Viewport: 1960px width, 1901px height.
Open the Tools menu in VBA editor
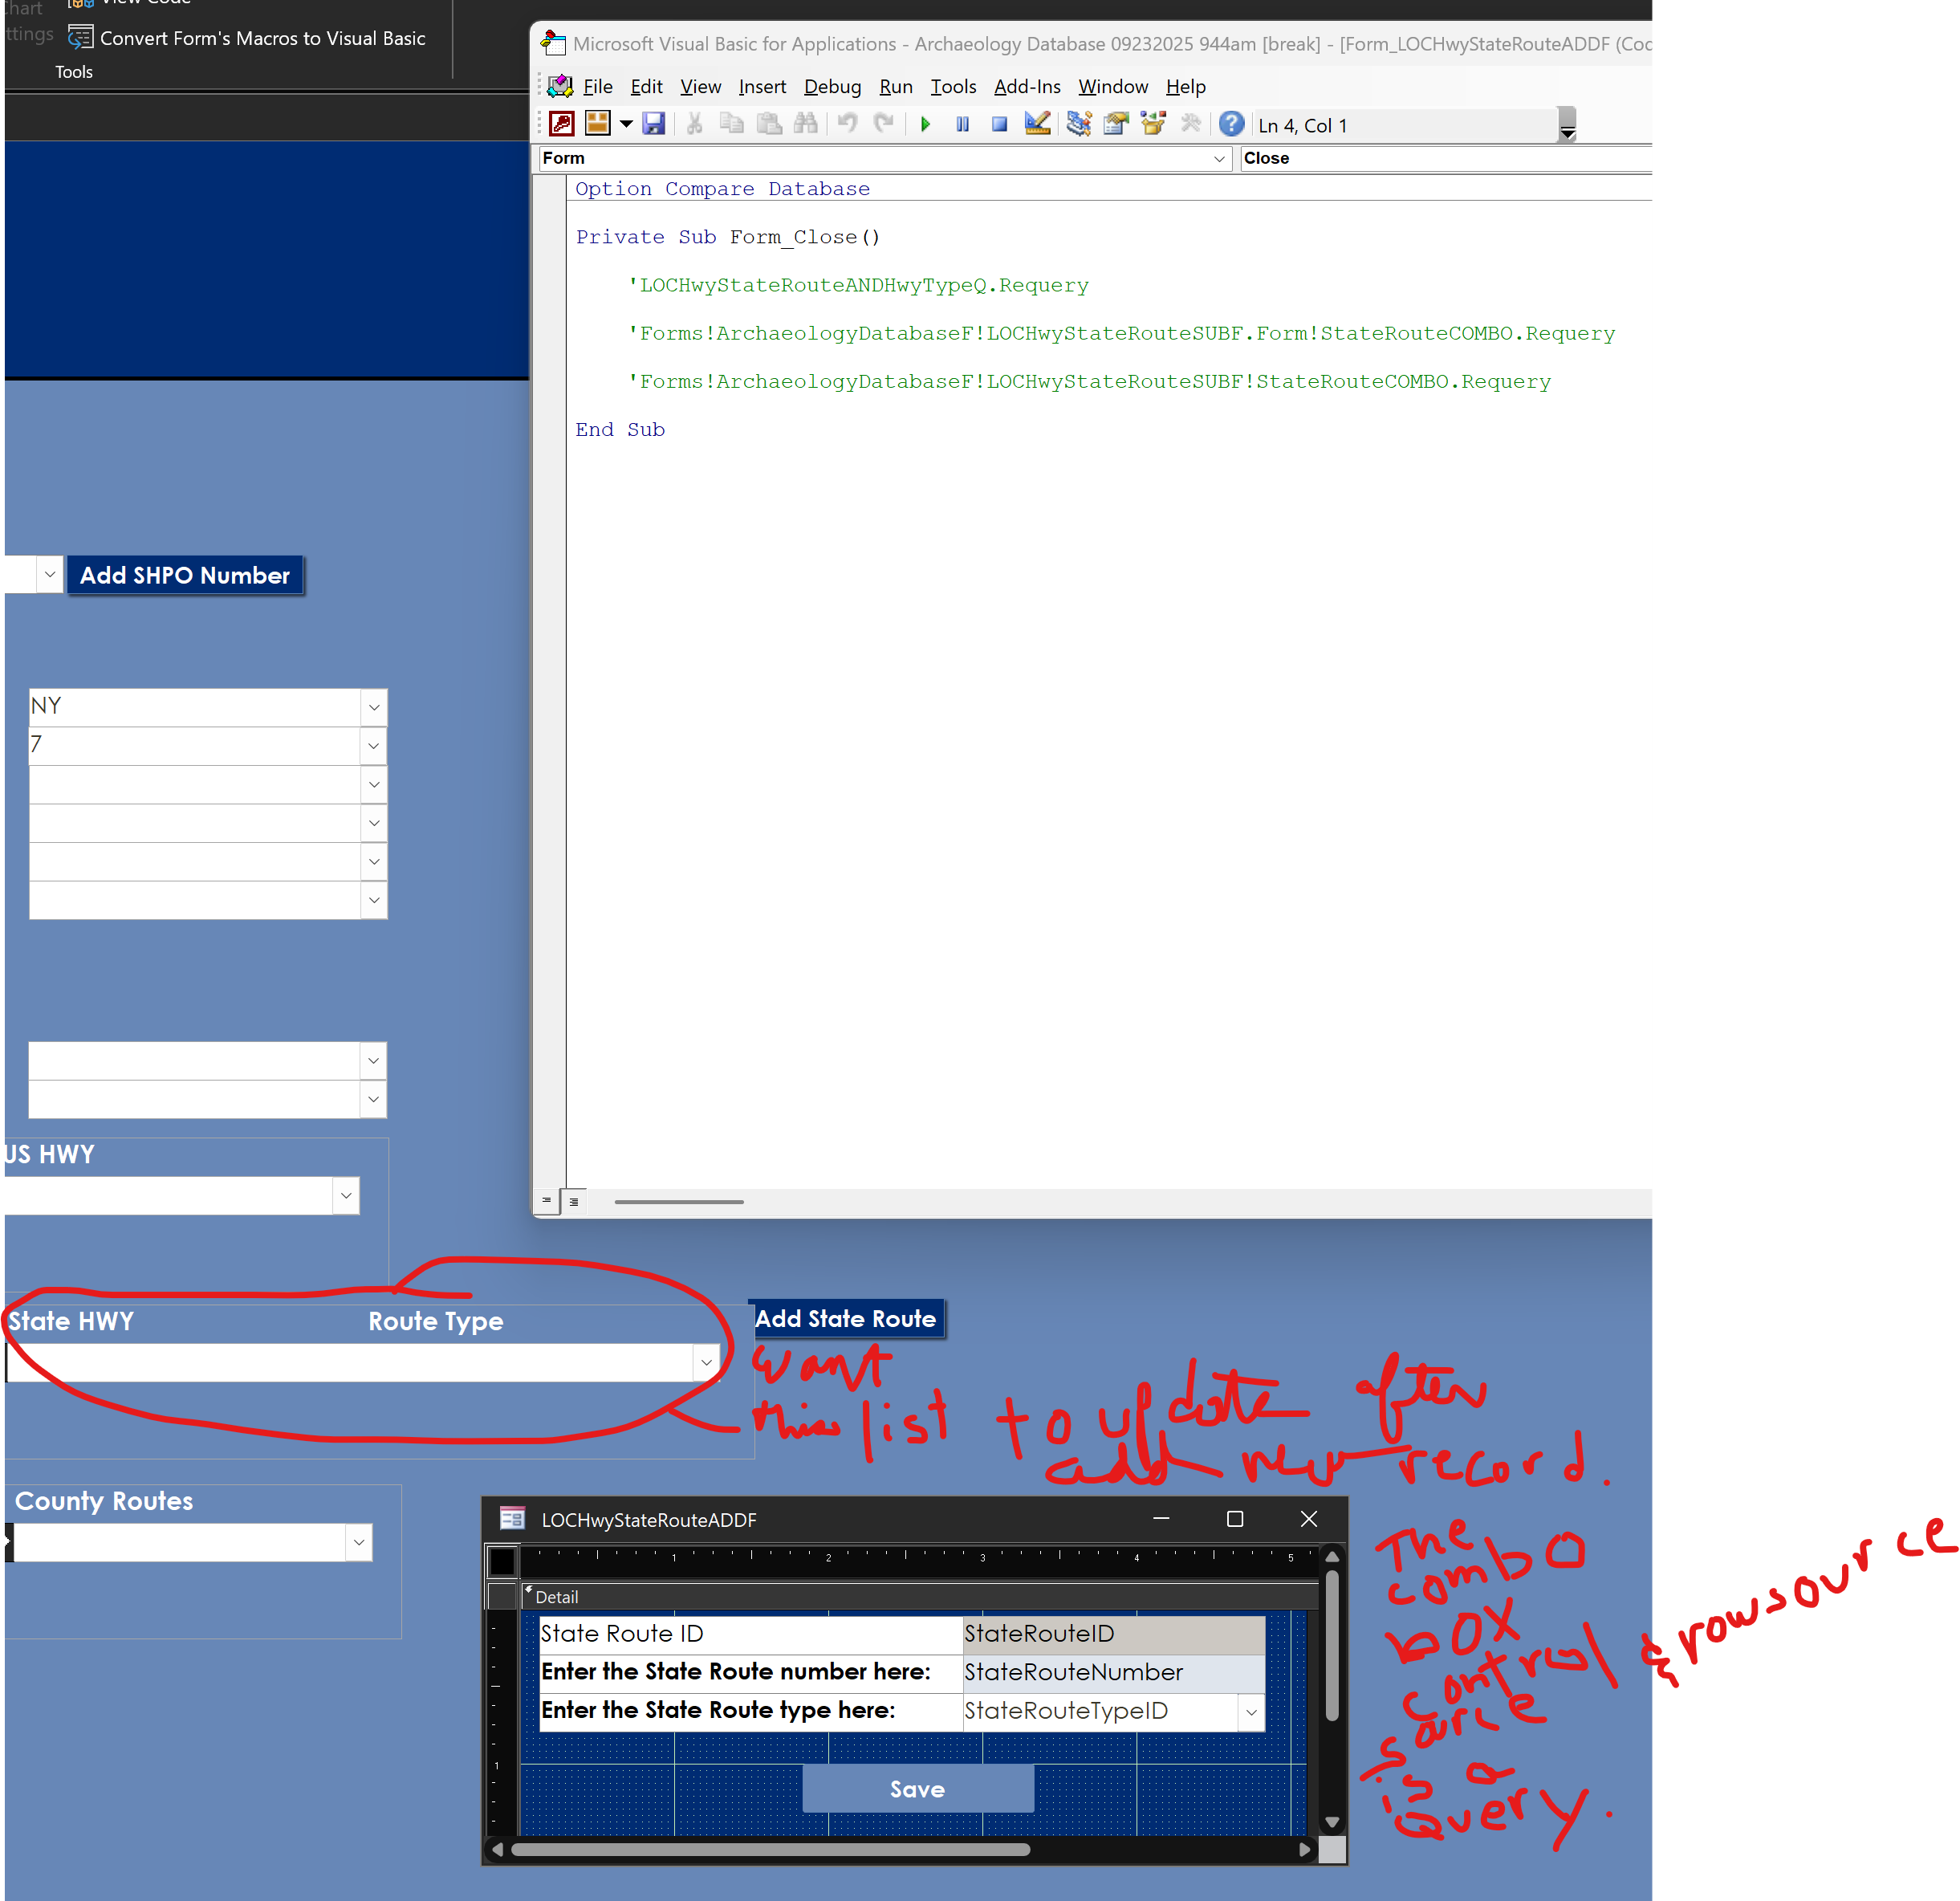click(x=953, y=87)
